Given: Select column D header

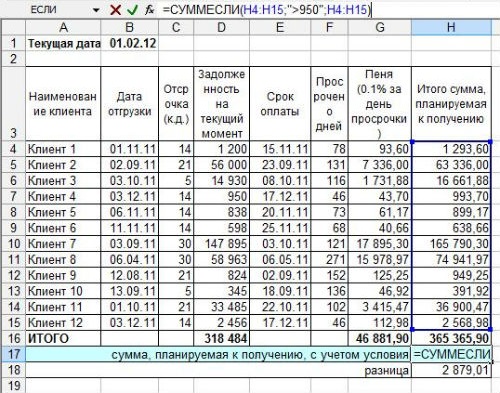Looking at the screenshot, I should (222, 27).
